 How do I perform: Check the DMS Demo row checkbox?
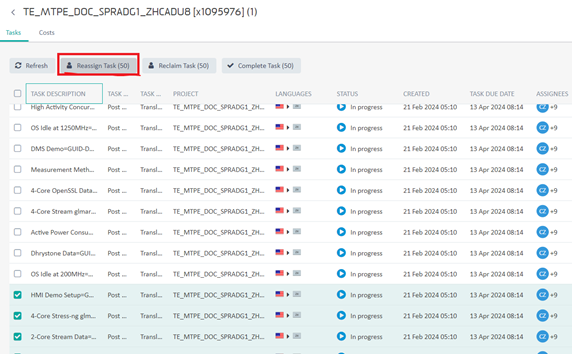coord(17,149)
